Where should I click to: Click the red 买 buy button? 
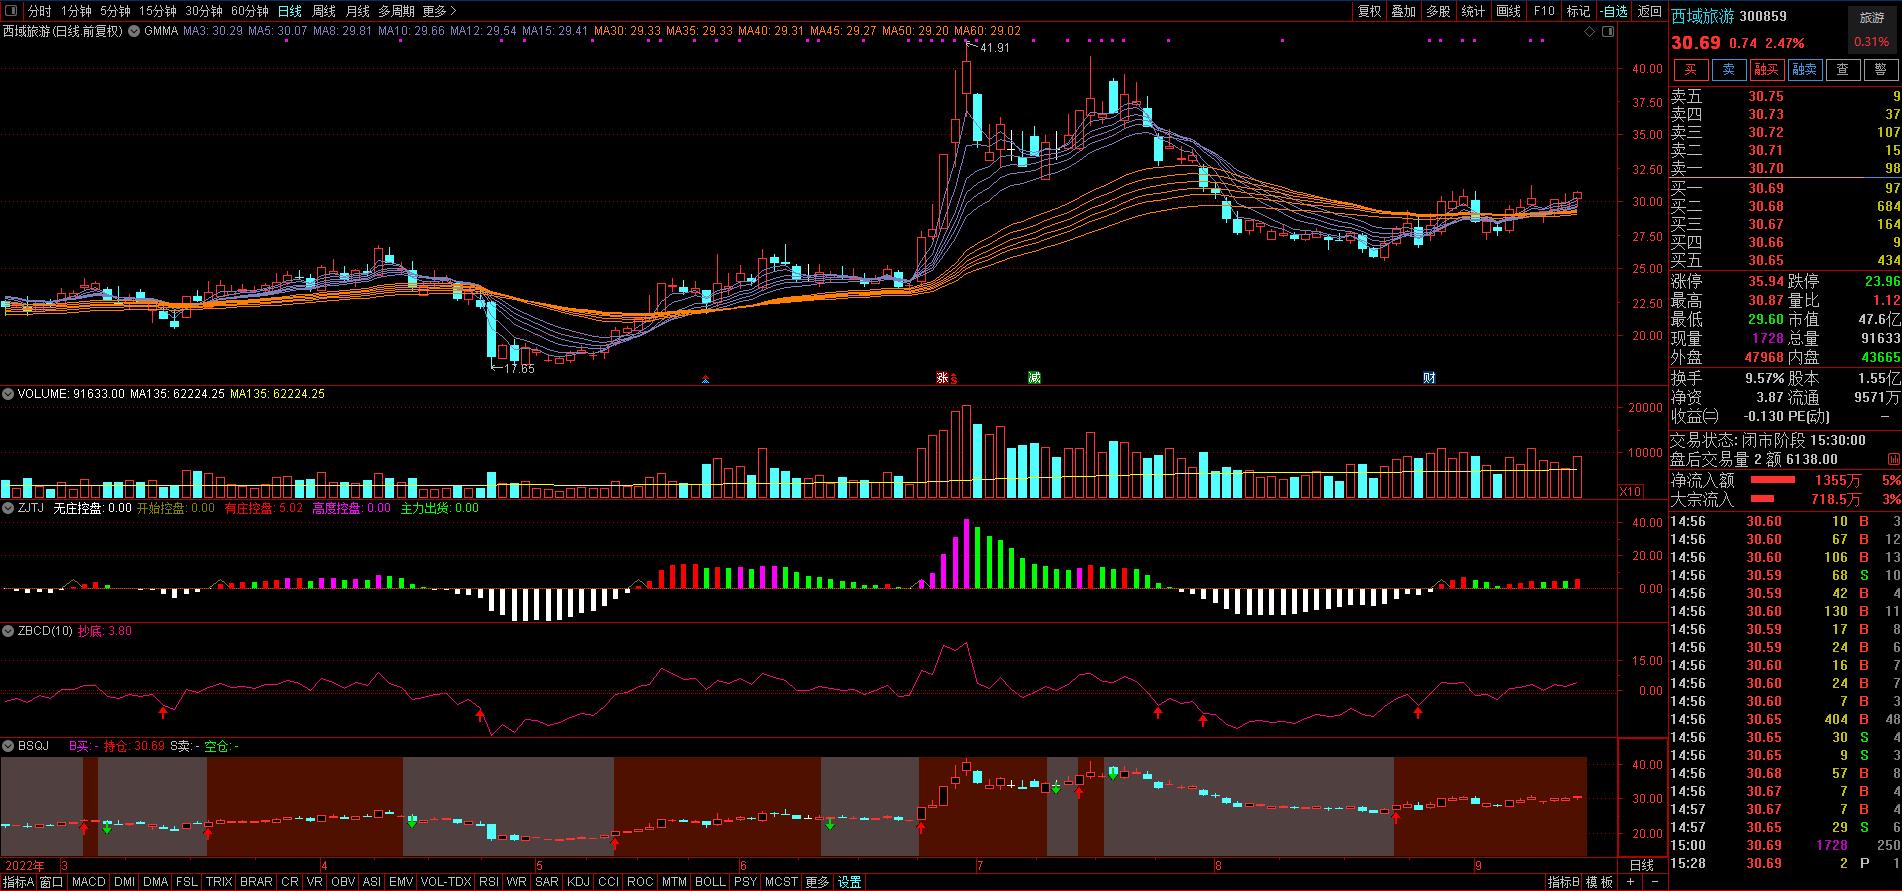[x=1691, y=69]
